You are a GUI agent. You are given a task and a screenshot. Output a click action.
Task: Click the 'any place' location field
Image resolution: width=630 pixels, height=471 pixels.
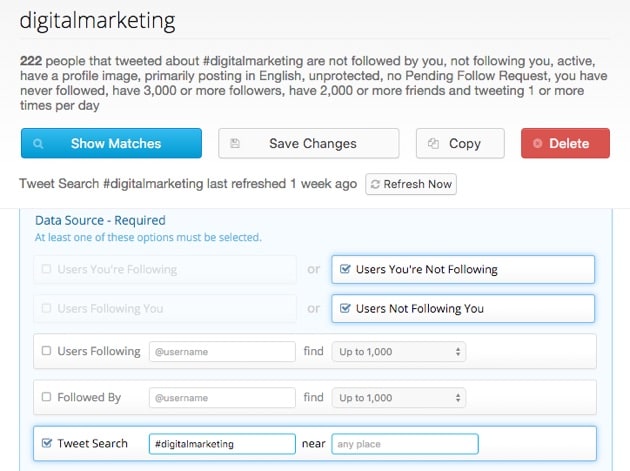tap(405, 444)
